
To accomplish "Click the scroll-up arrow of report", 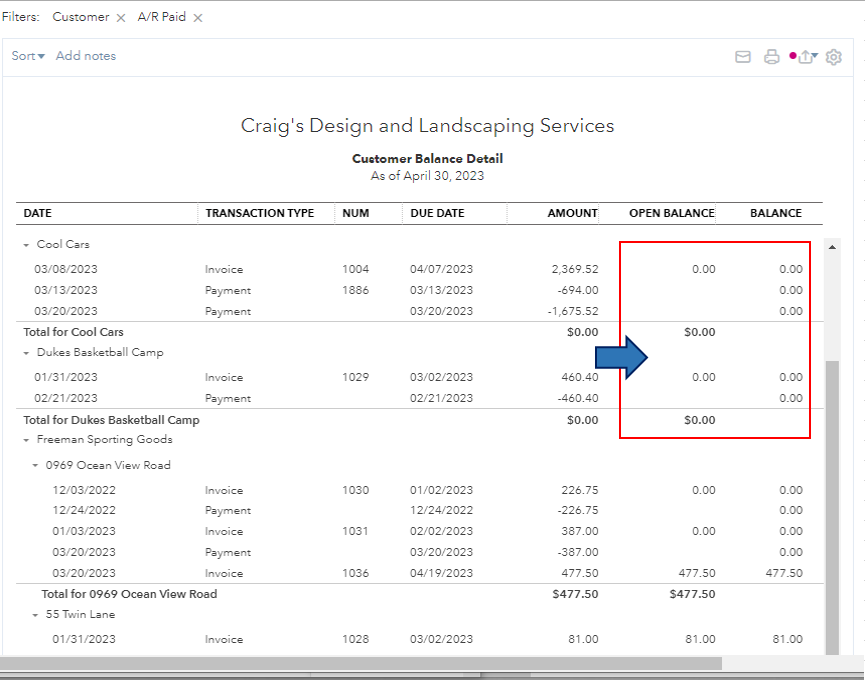I will (x=832, y=247).
